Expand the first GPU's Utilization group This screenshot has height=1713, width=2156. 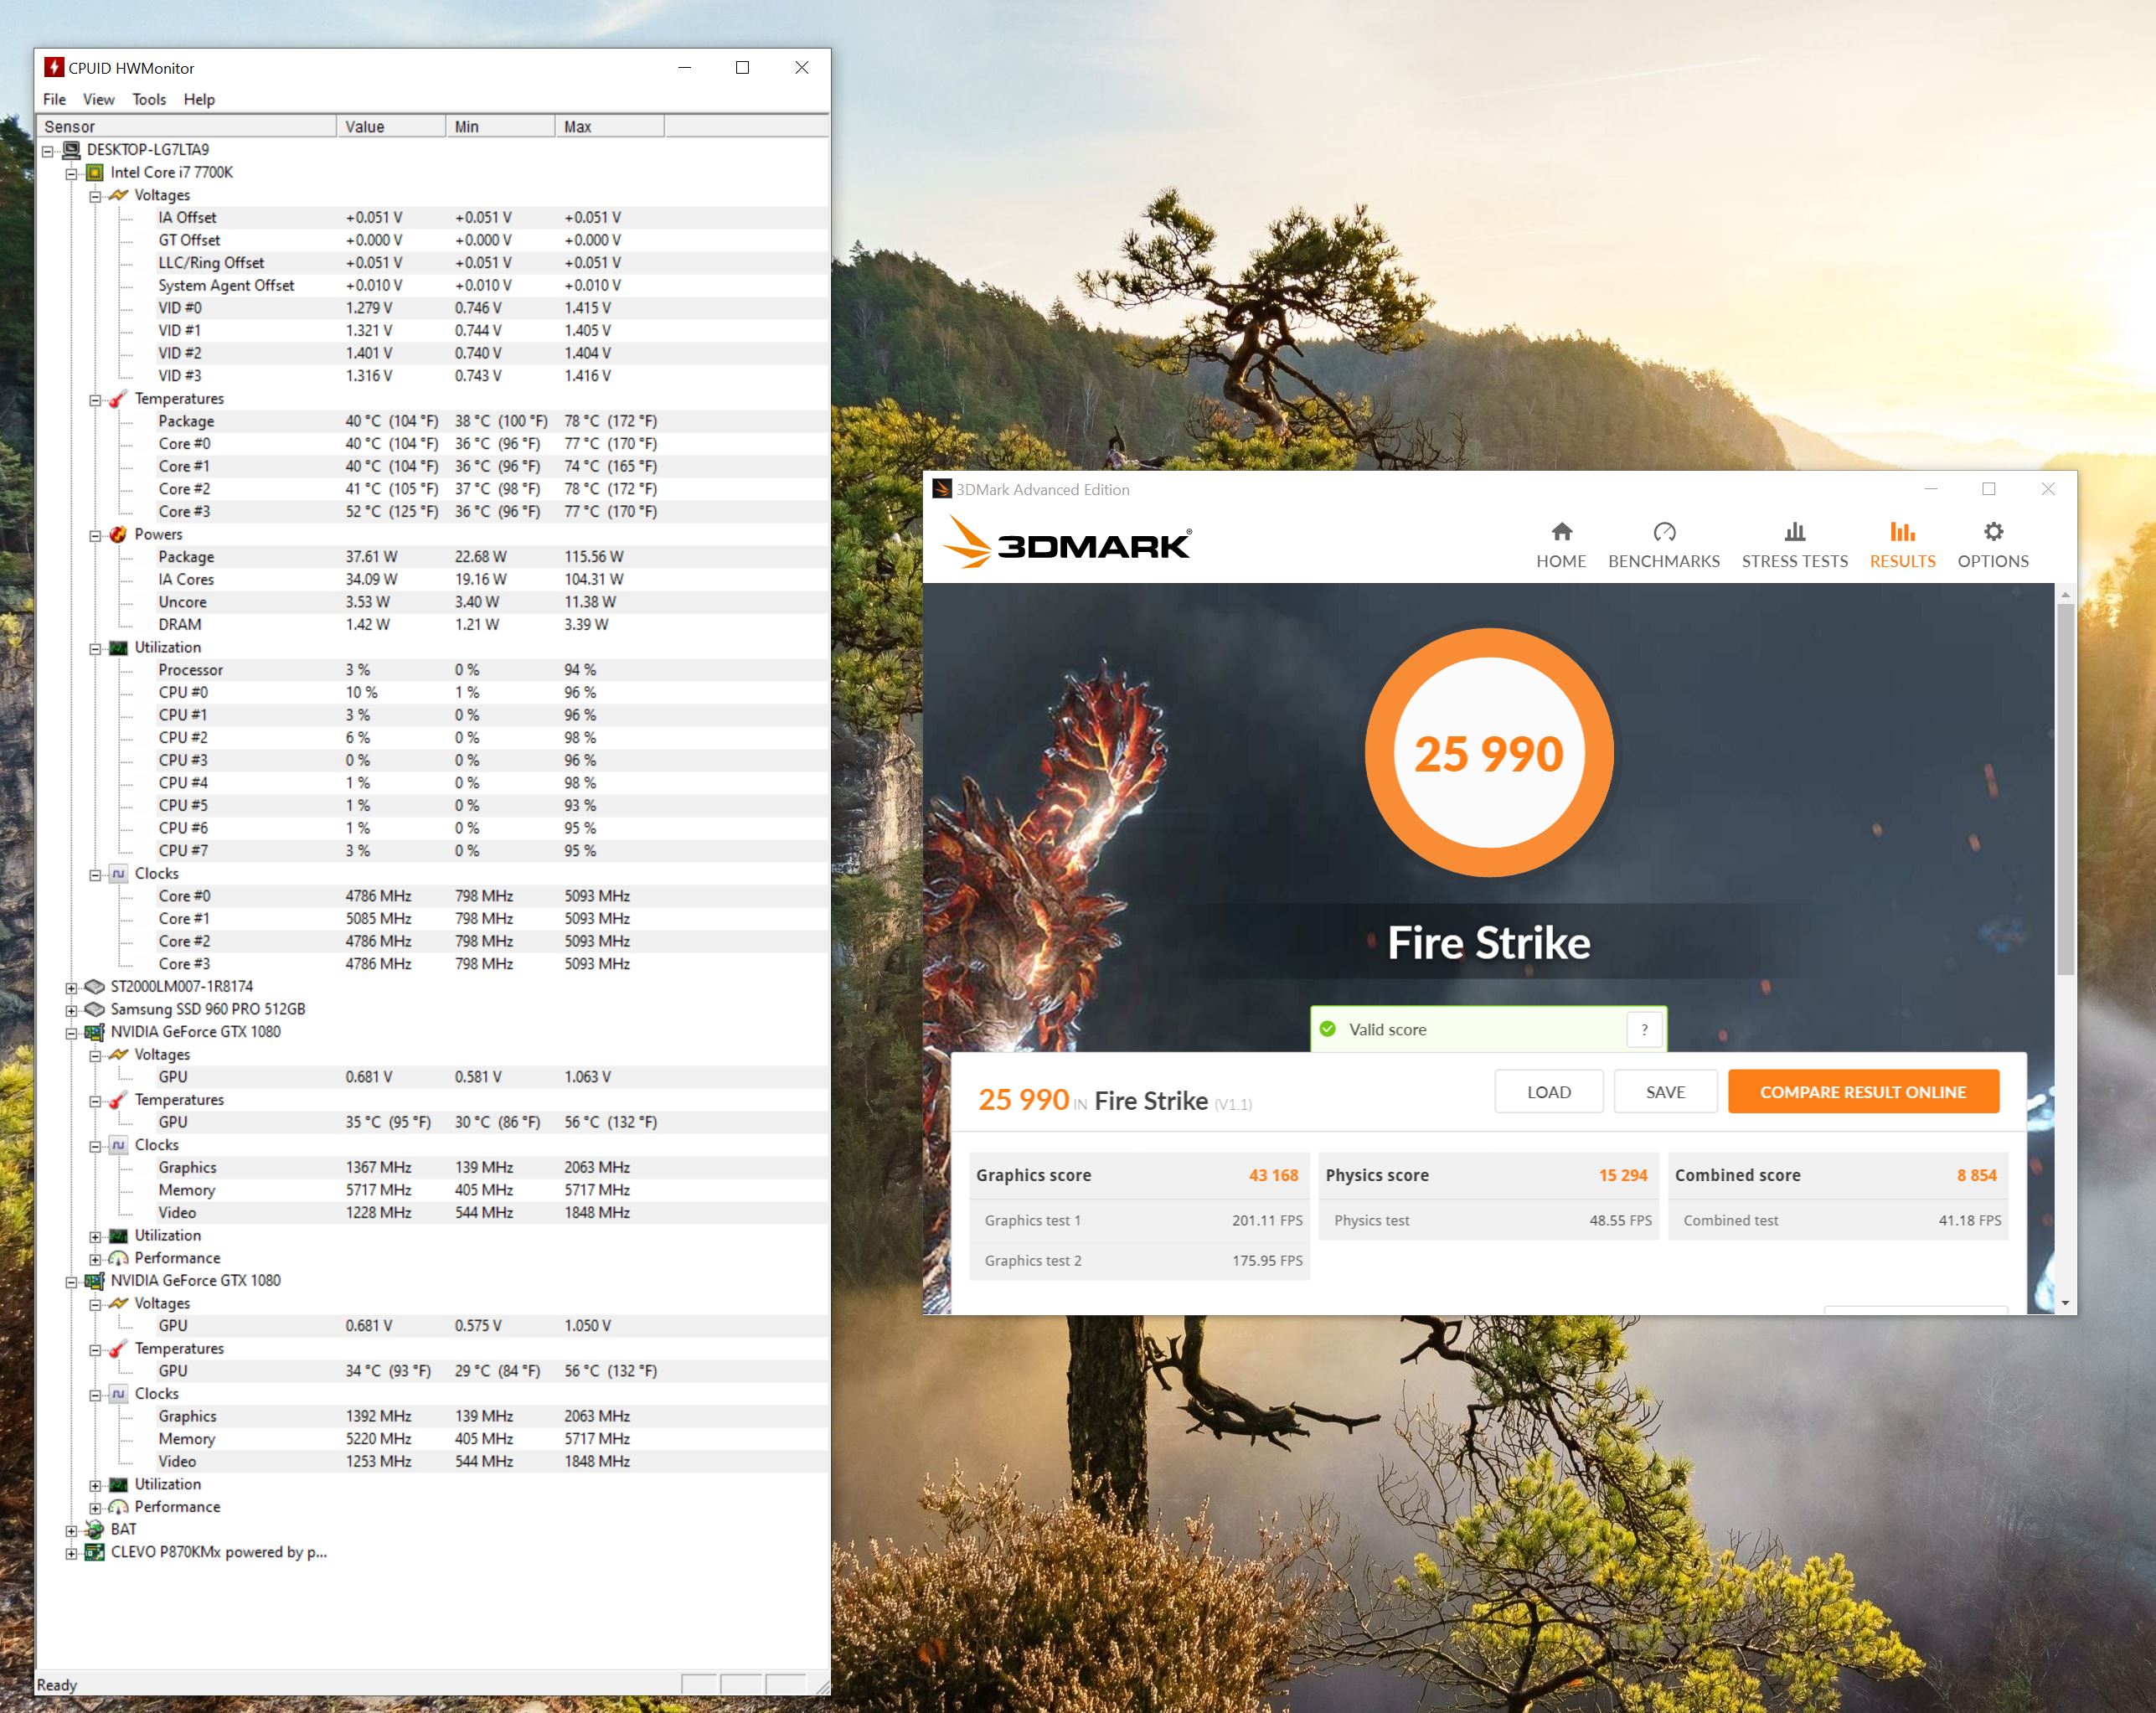[95, 1237]
